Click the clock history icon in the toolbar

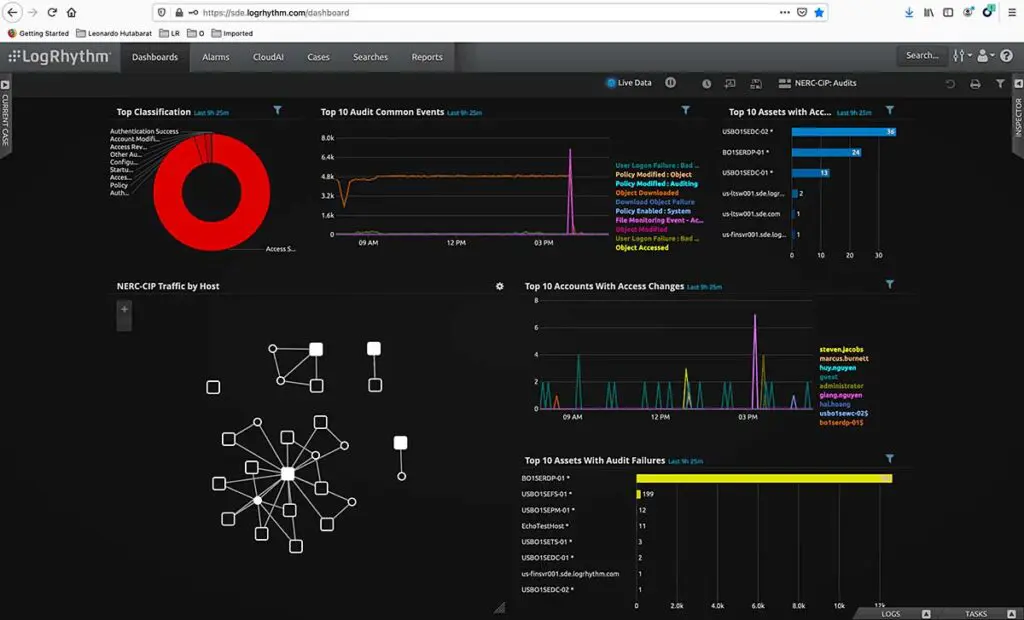click(x=705, y=83)
